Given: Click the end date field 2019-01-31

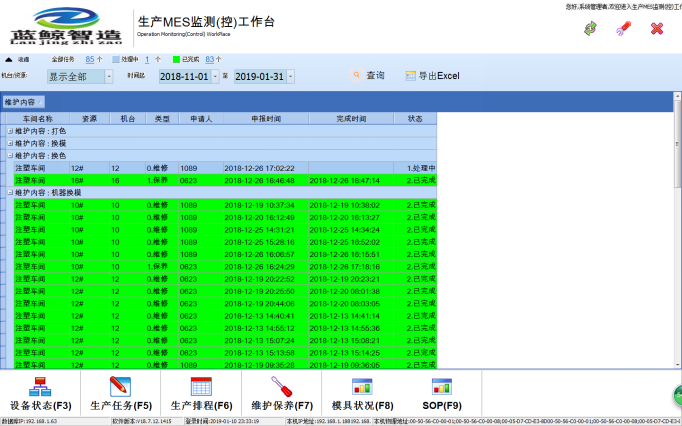Looking at the screenshot, I should pyautogui.click(x=260, y=77).
